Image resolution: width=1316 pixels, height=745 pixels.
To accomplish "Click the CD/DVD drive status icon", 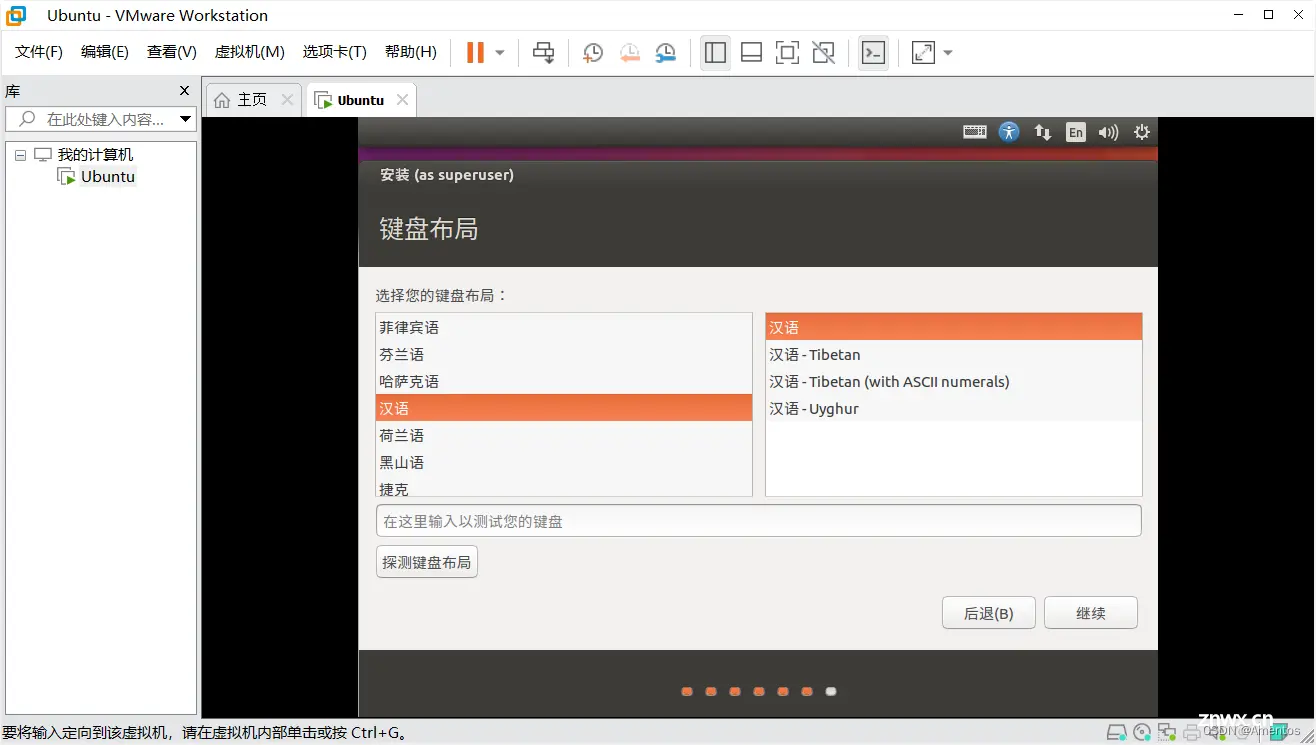I will pos(1142,732).
